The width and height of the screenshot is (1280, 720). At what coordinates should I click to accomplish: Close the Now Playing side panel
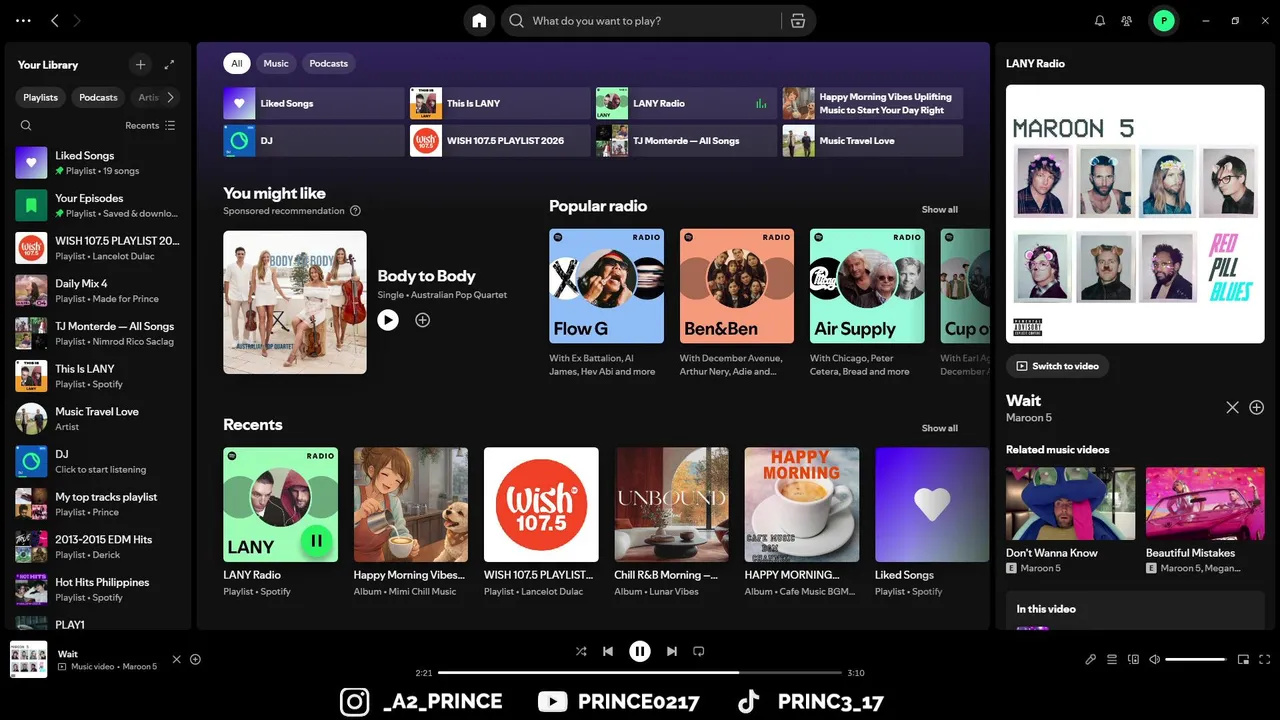tap(1232, 407)
